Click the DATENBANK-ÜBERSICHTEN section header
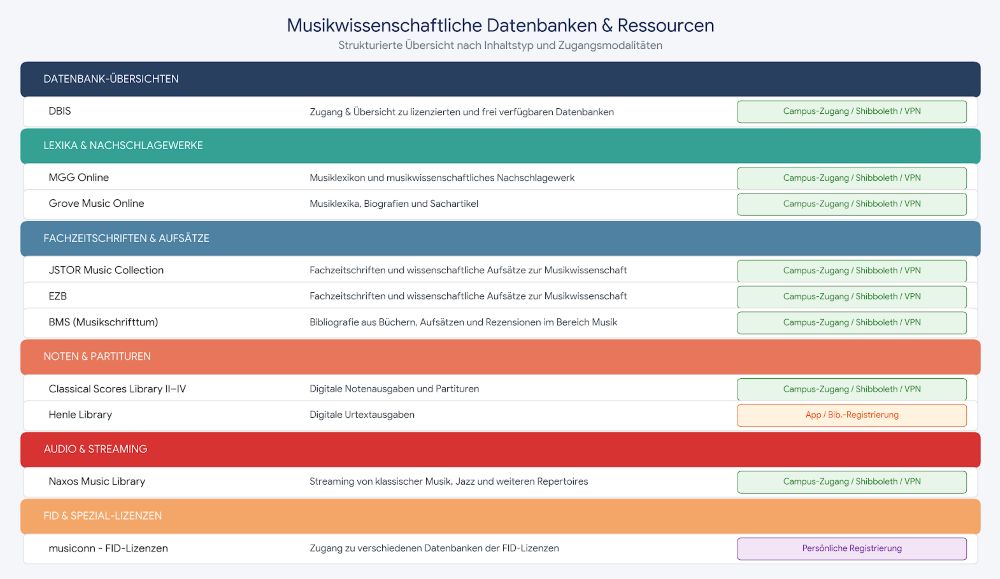The image size is (1000, 579). click(x=500, y=79)
